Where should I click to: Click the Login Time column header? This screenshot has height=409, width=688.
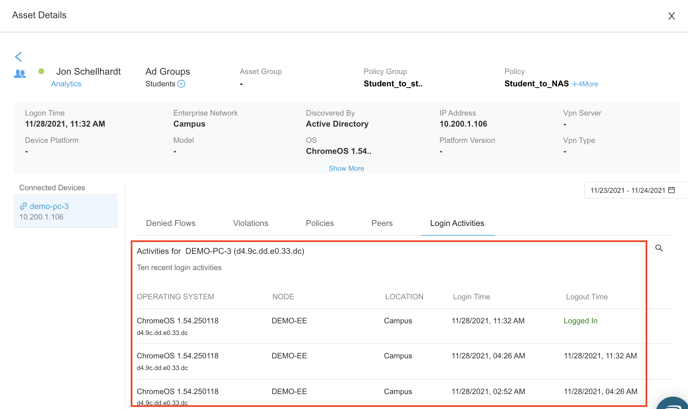tap(471, 297)
